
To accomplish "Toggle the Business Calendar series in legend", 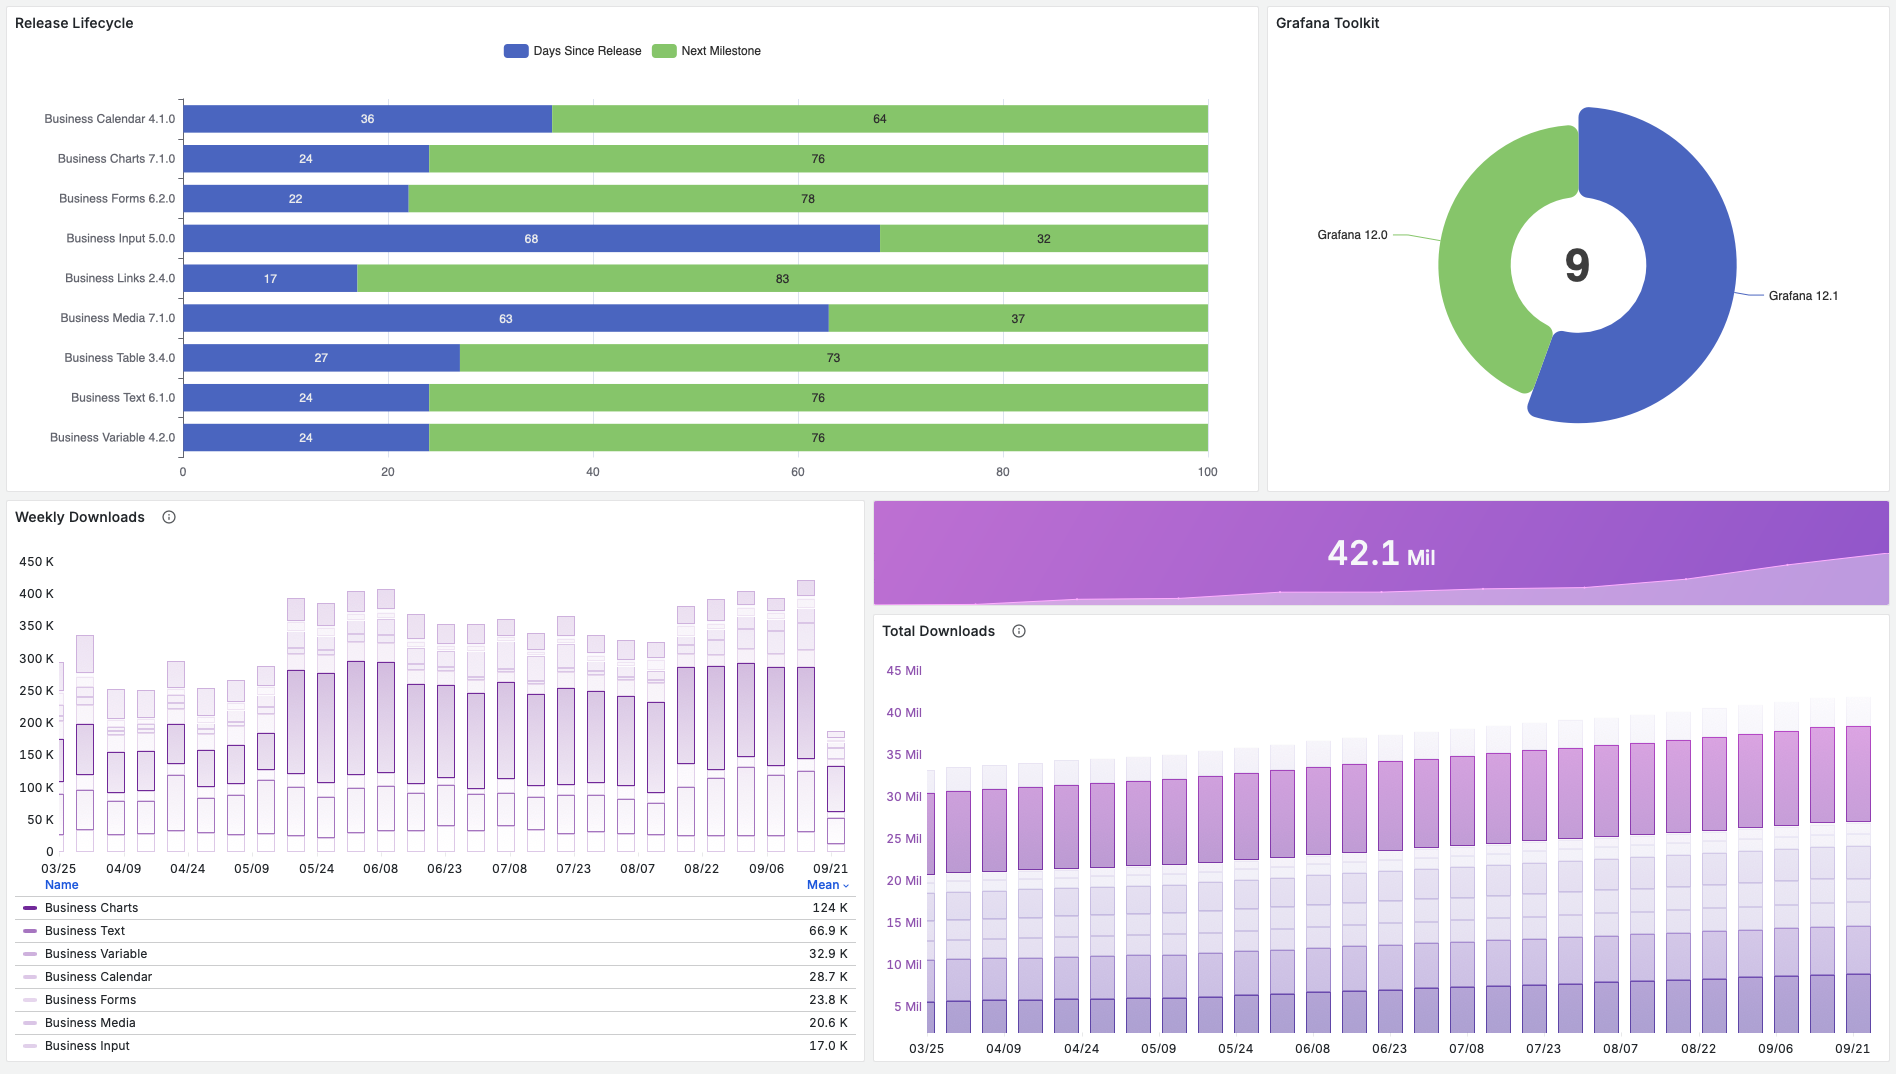I will click(x=99, y=977).
